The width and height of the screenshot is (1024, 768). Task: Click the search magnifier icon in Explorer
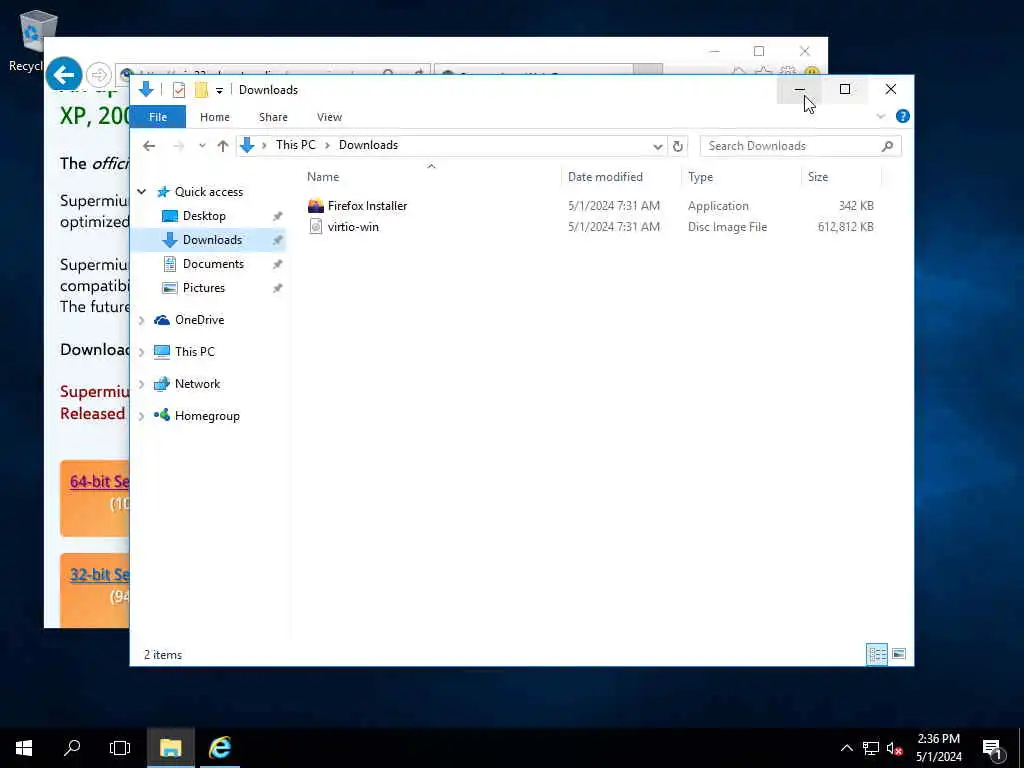coord(887,146)
